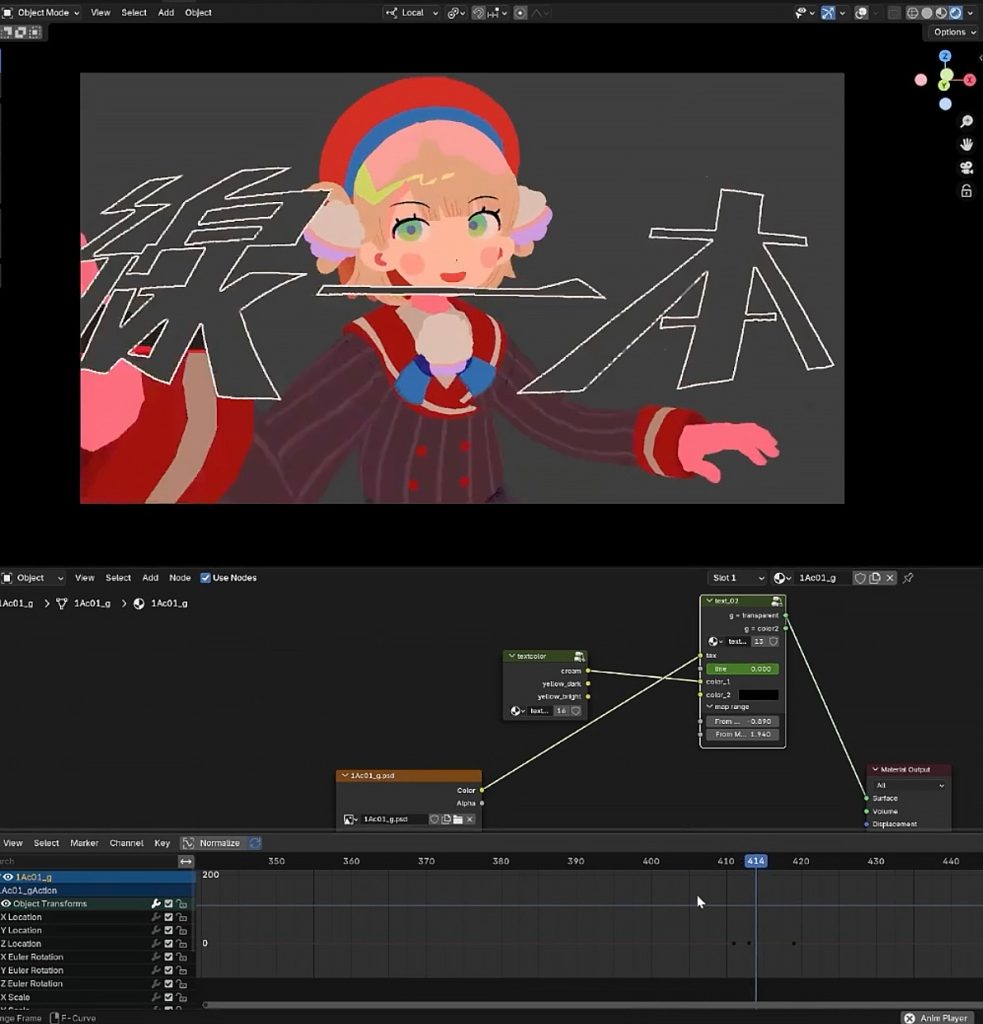
Task: Click the fake user shield for 1Ac01_g material
Action: (x=859, y=578)
